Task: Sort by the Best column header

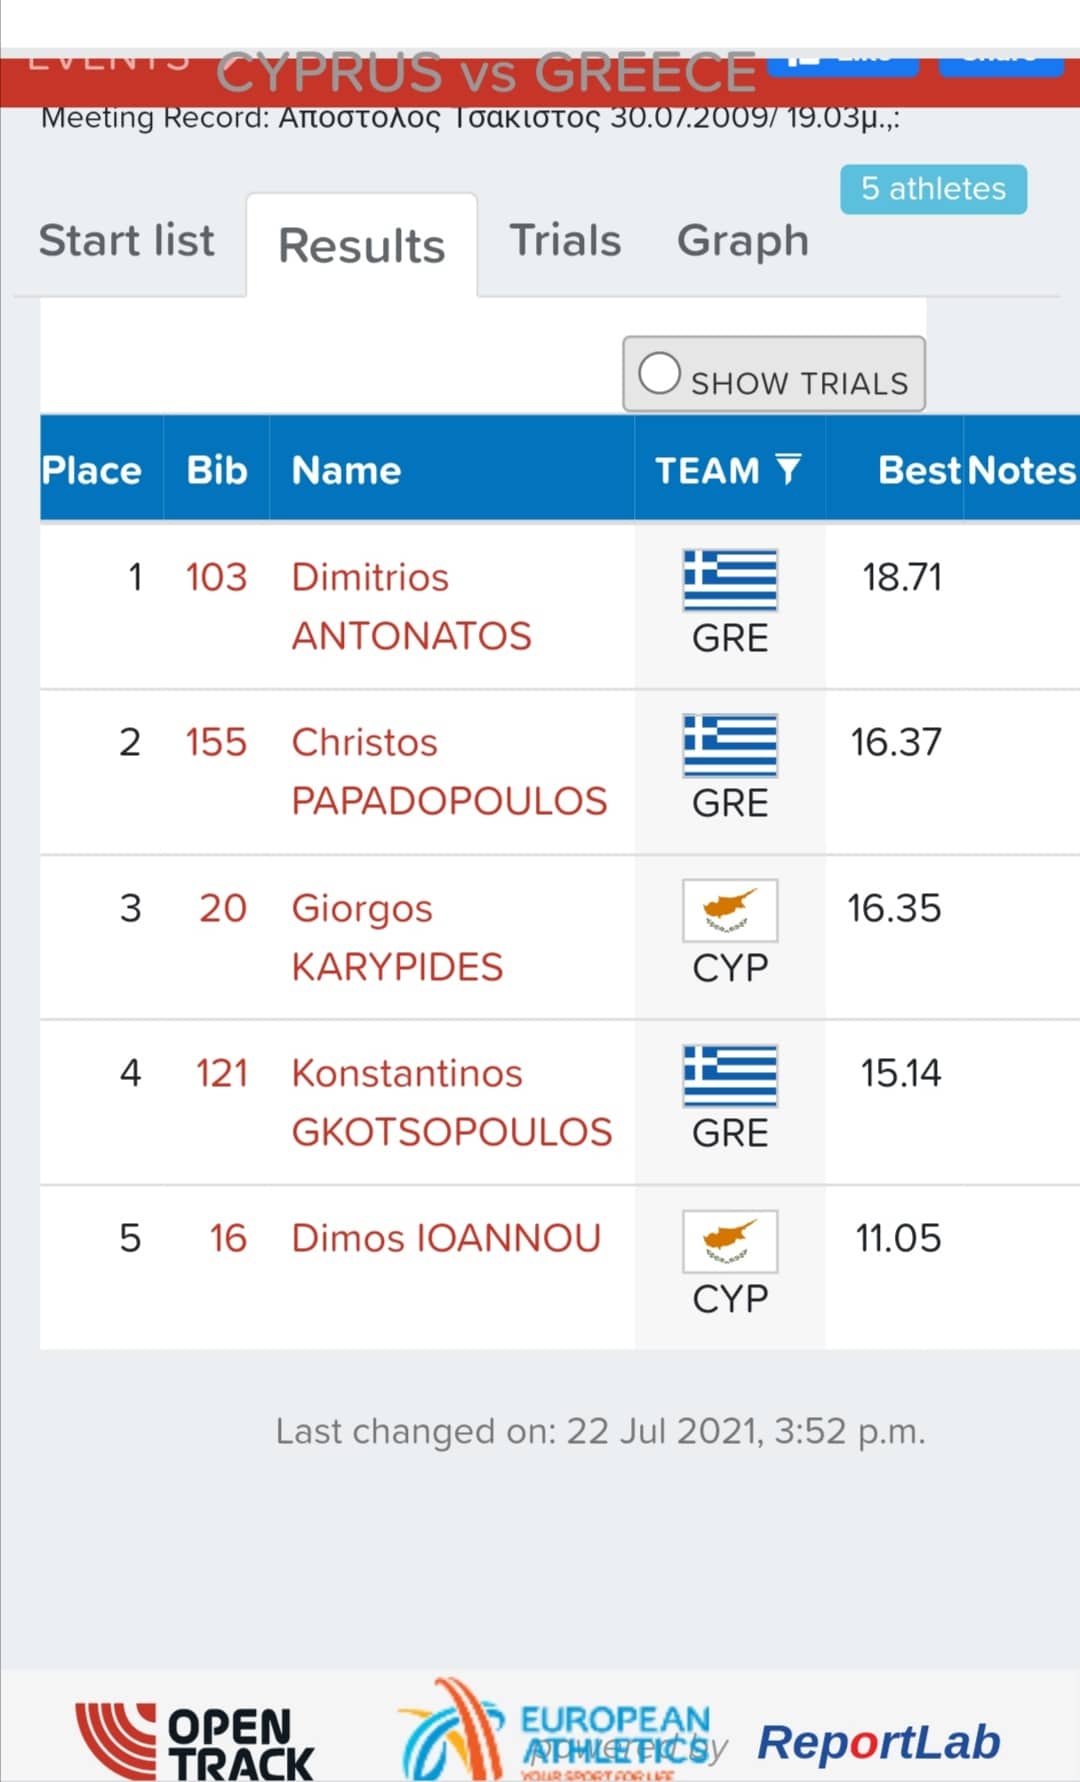Action: (x=918, y=470)
